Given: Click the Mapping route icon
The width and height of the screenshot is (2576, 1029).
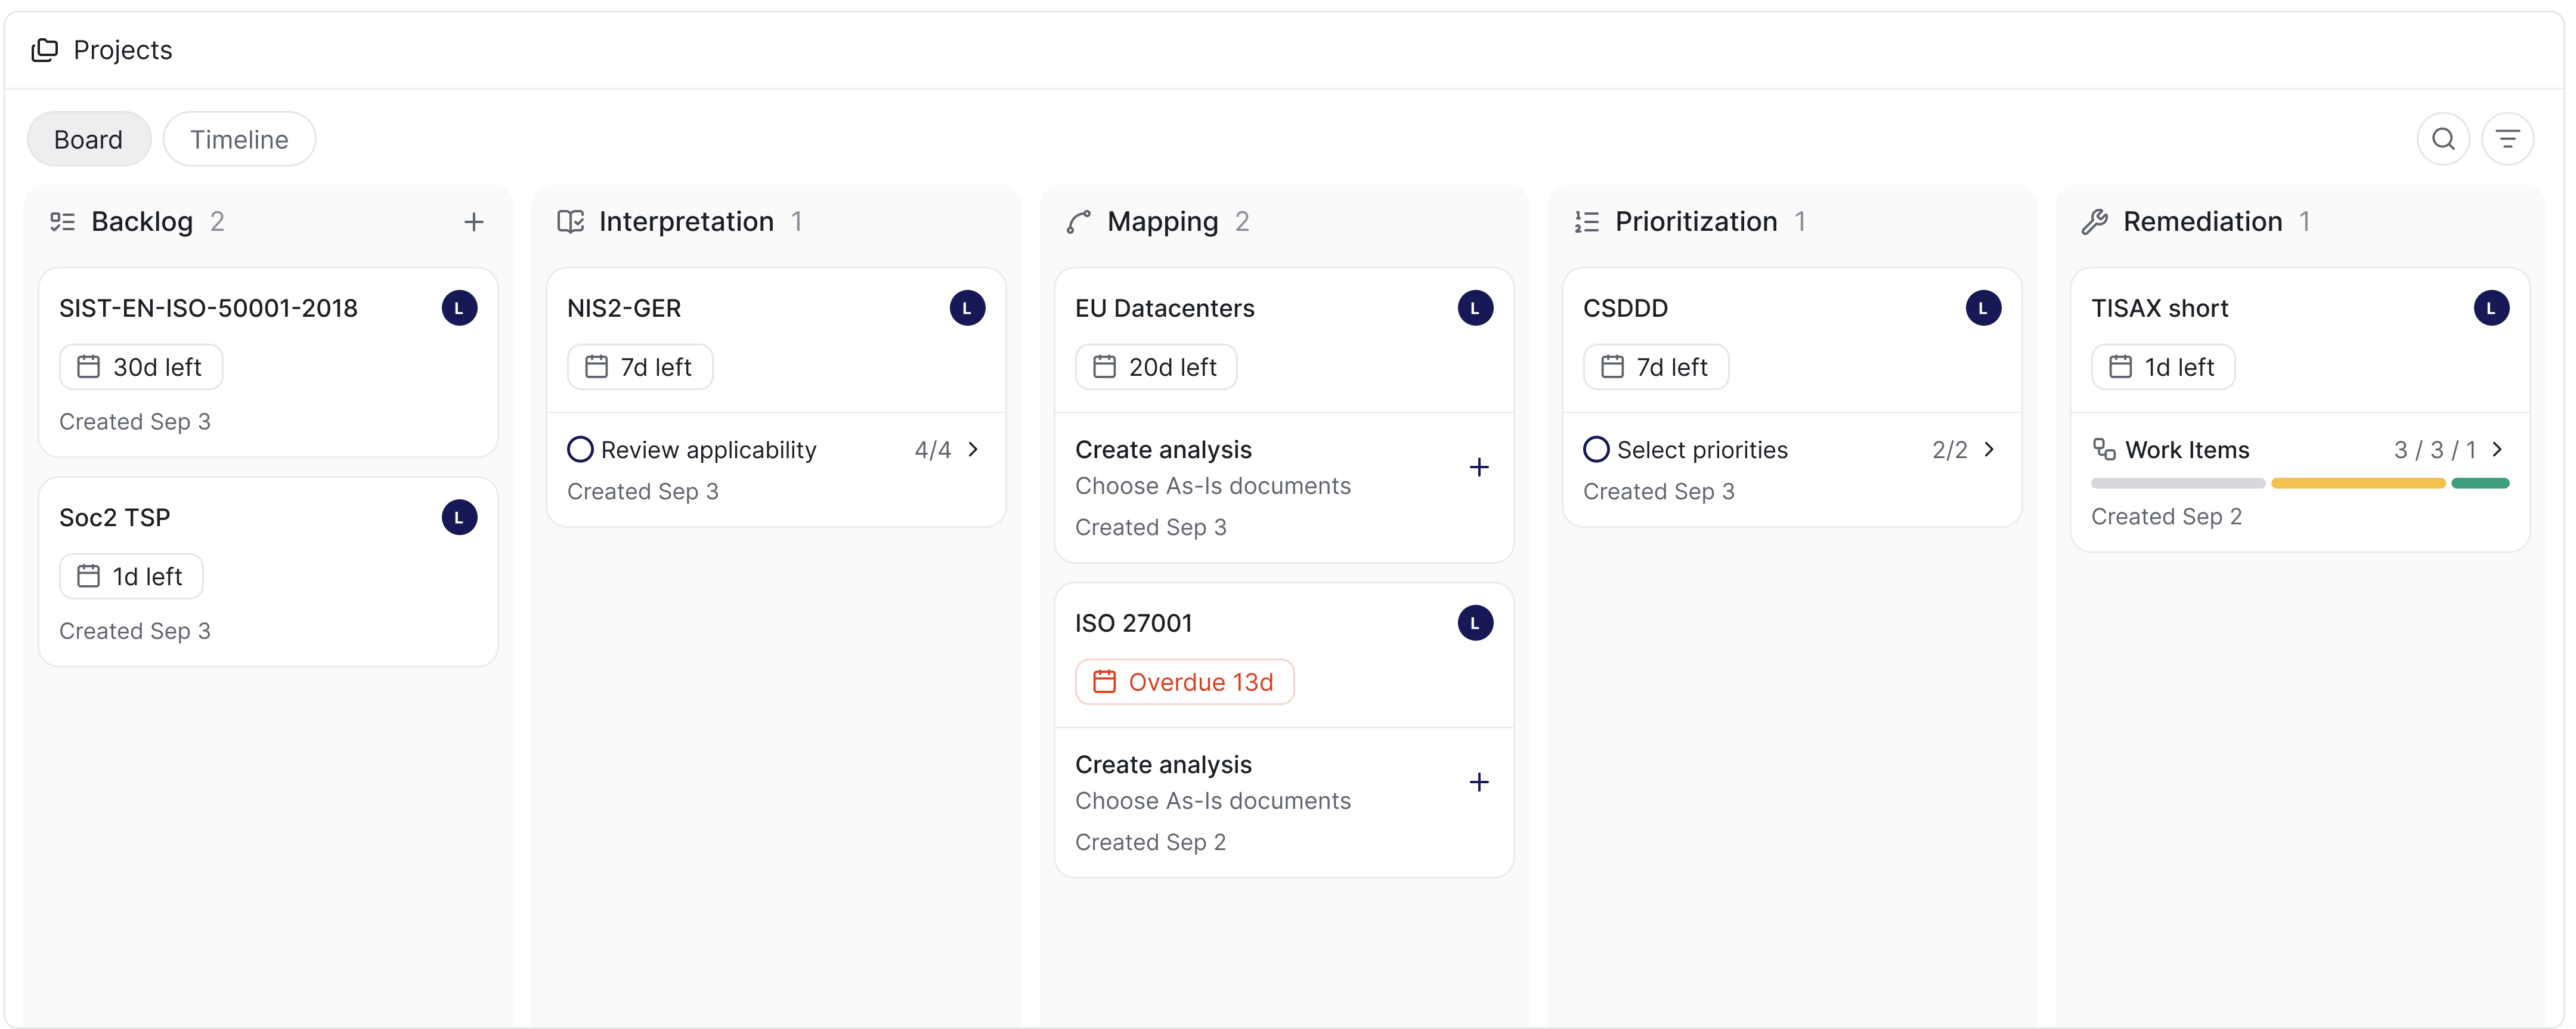Looking at the screenshot, I should (x=1078, y=221).
